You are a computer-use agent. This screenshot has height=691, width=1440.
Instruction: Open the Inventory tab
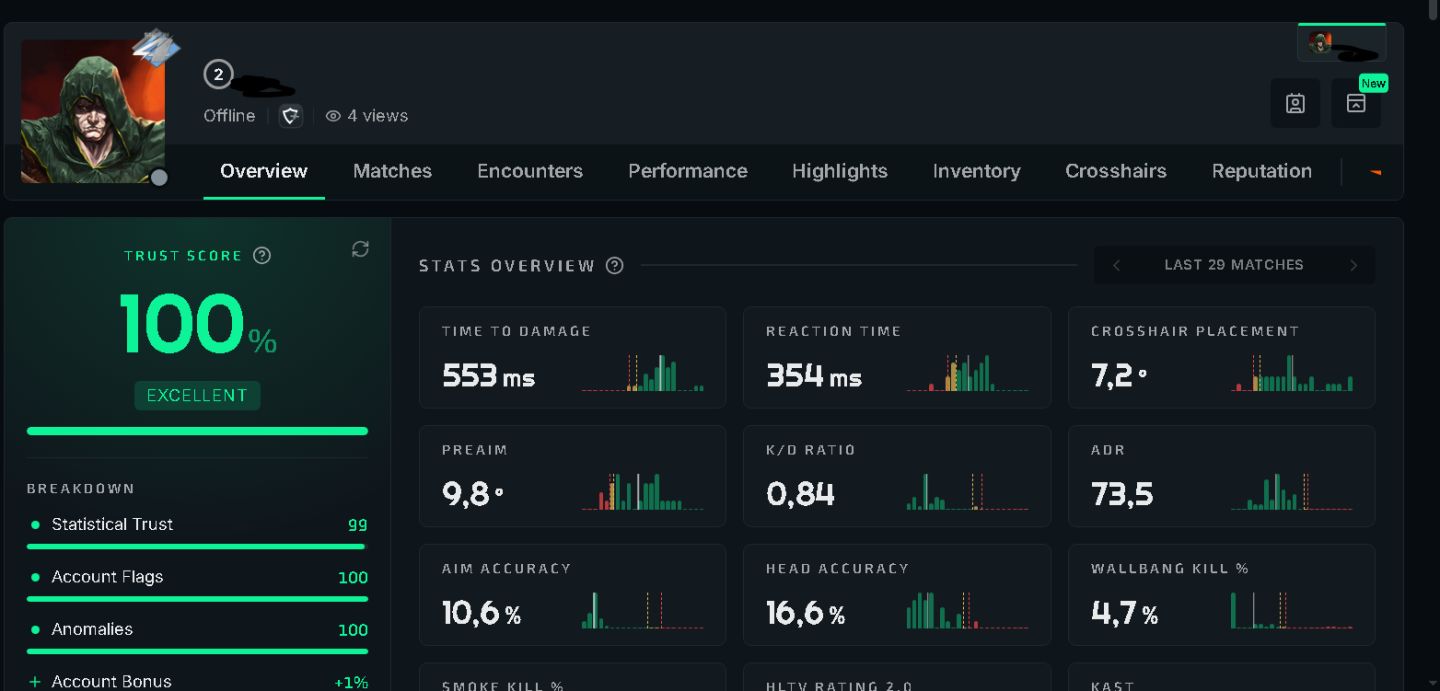click(976, 171)
